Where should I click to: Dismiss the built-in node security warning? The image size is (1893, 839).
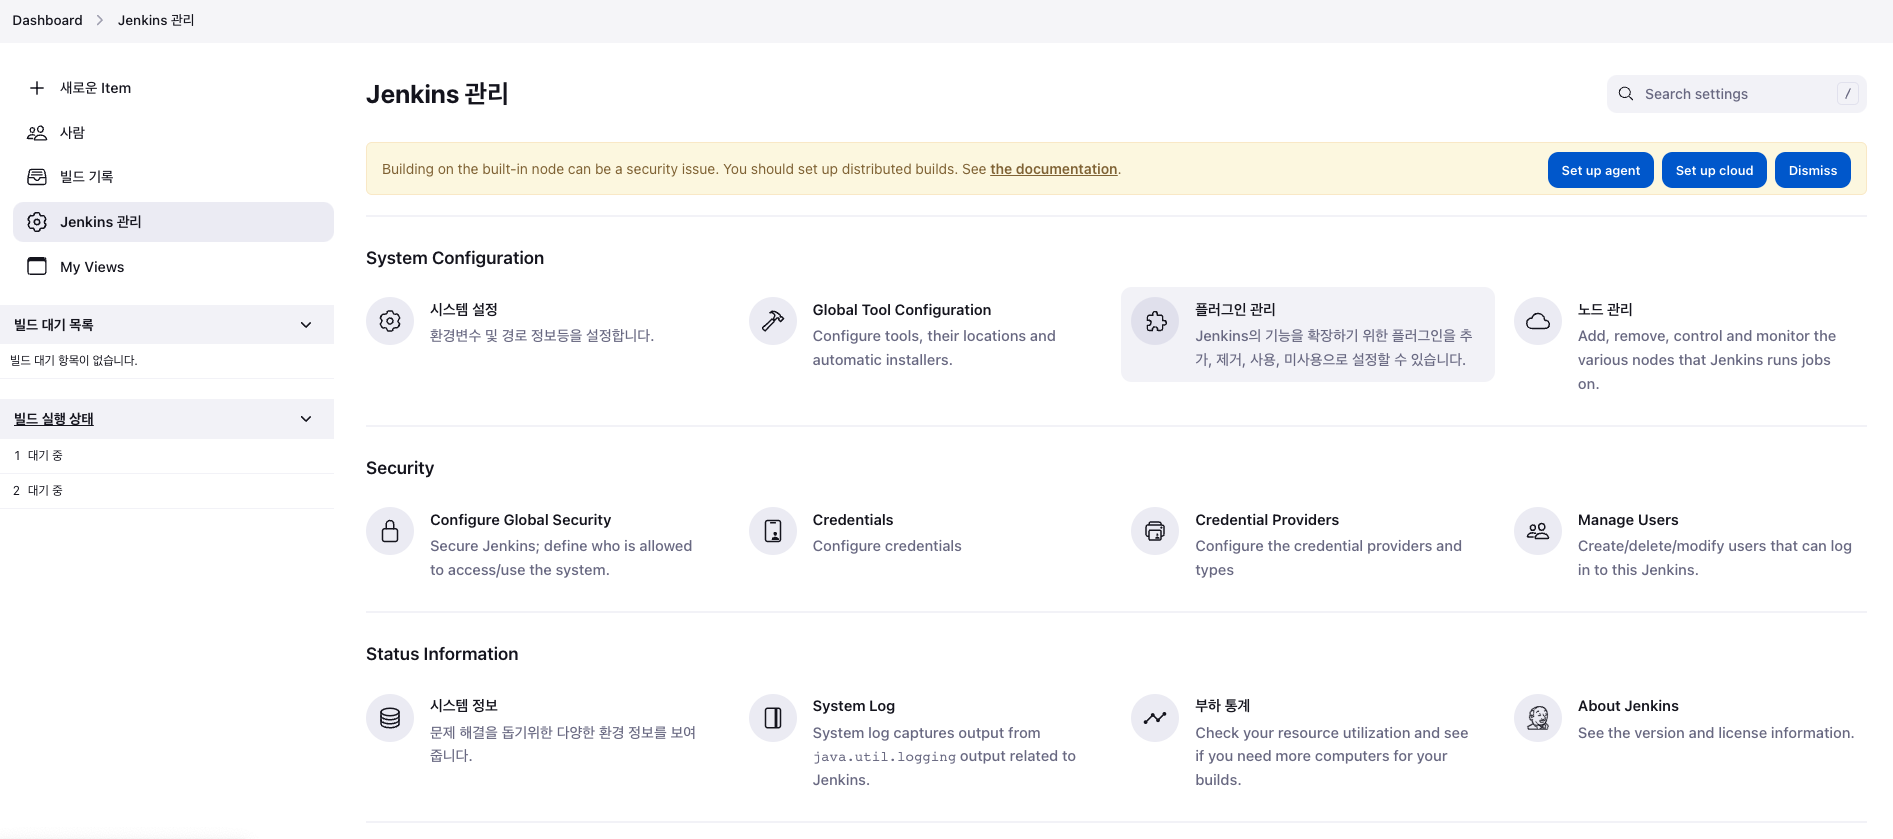(1812, 170)
